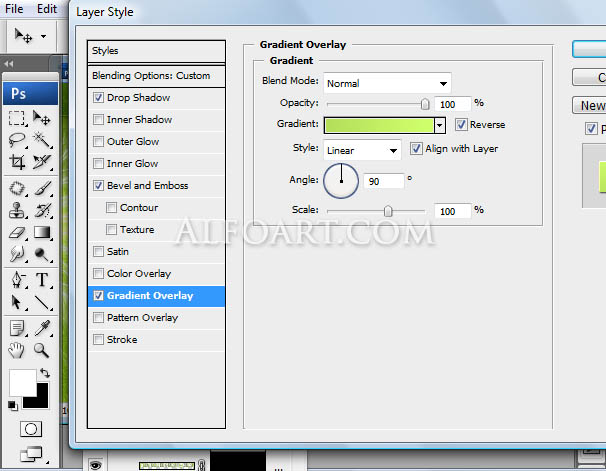Select the Hand tool
Image resolution: width=606 pixels, height=471 pixels.
click(17, 350)
